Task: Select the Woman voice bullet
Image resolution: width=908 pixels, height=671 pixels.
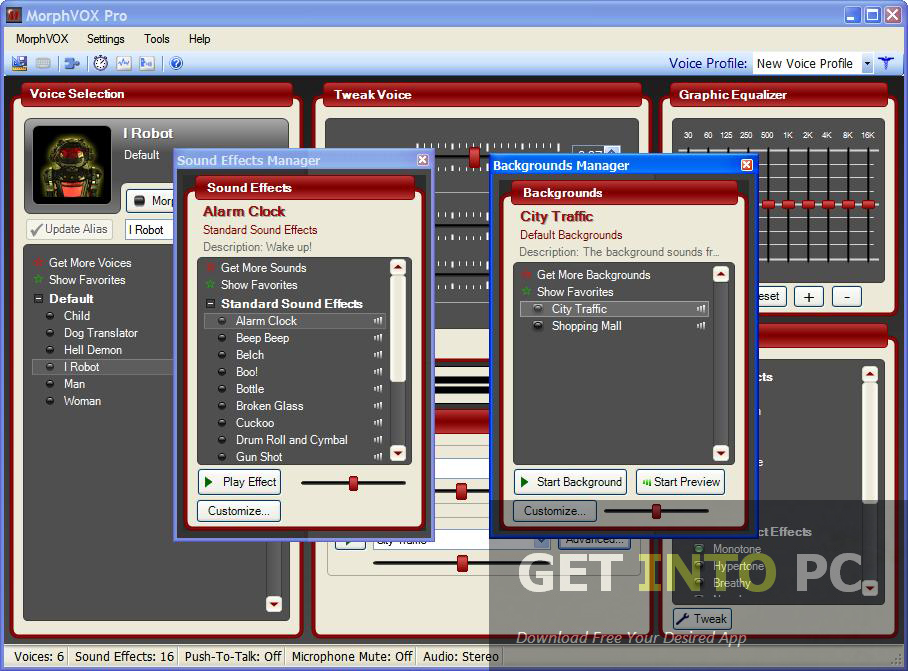Action: click(50, 401)
